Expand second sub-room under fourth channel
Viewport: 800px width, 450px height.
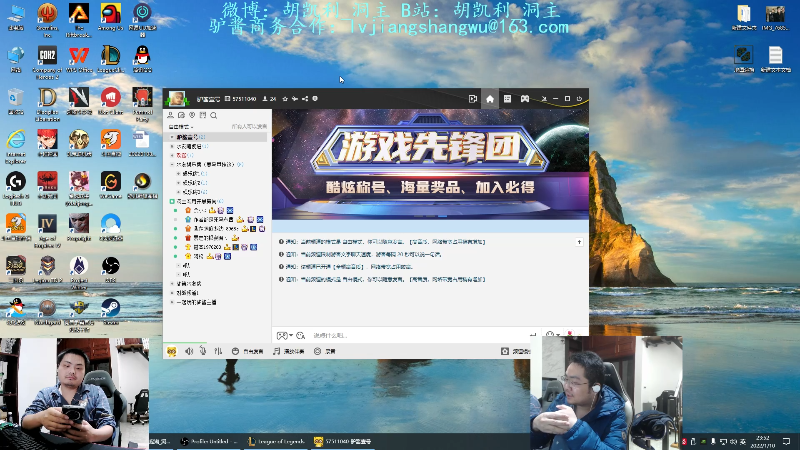179,183
